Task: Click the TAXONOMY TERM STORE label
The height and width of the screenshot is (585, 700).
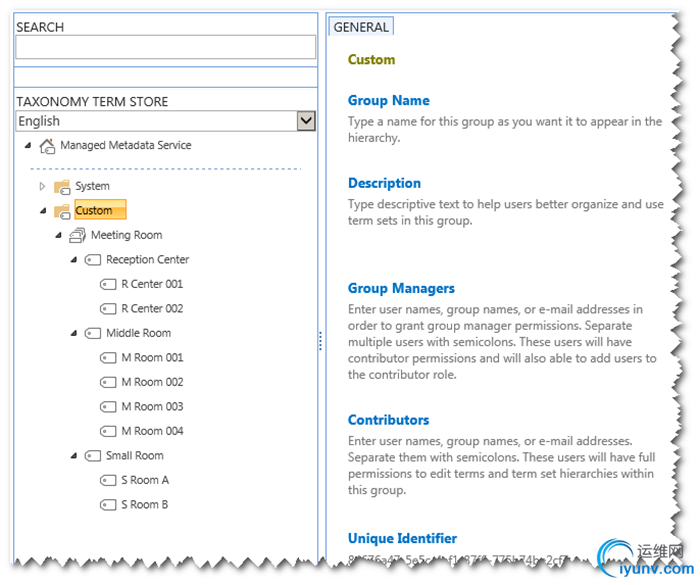Action: point(92,102)
